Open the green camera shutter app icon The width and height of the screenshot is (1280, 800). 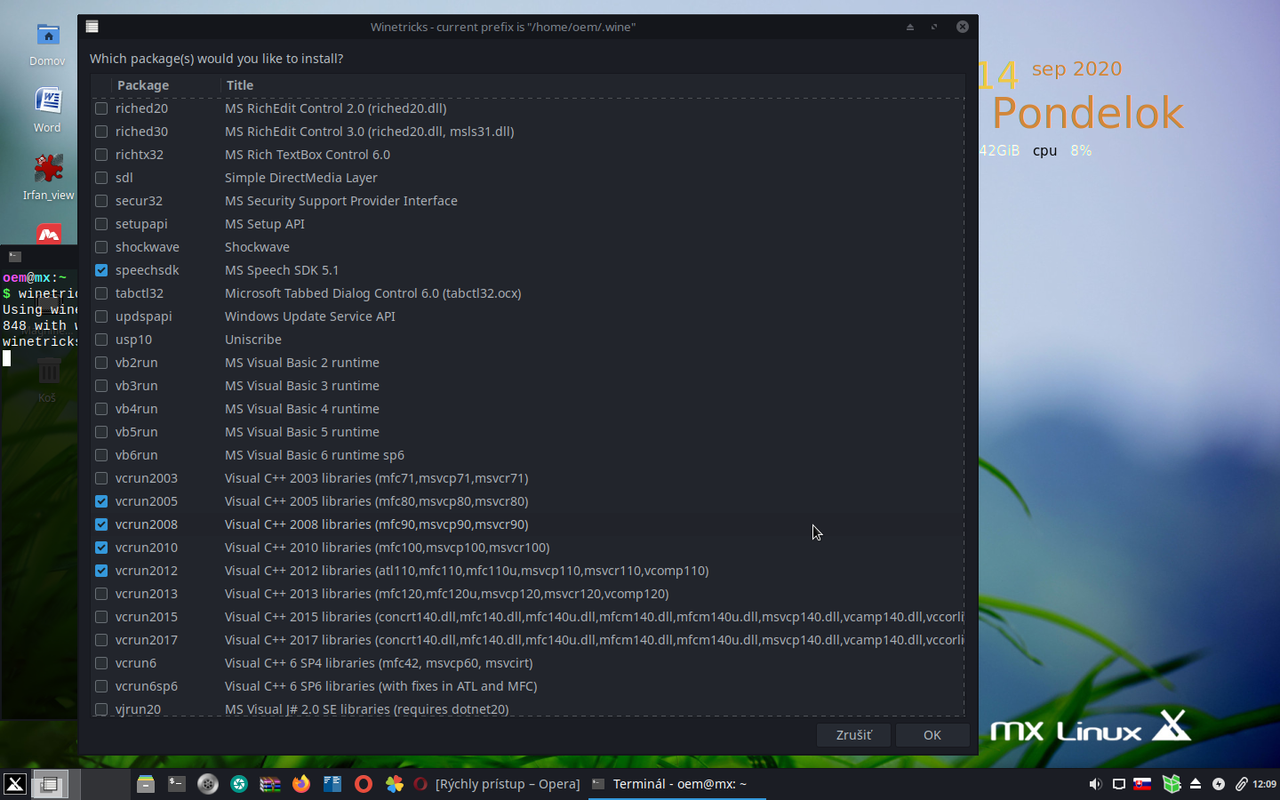click(239, 784)
